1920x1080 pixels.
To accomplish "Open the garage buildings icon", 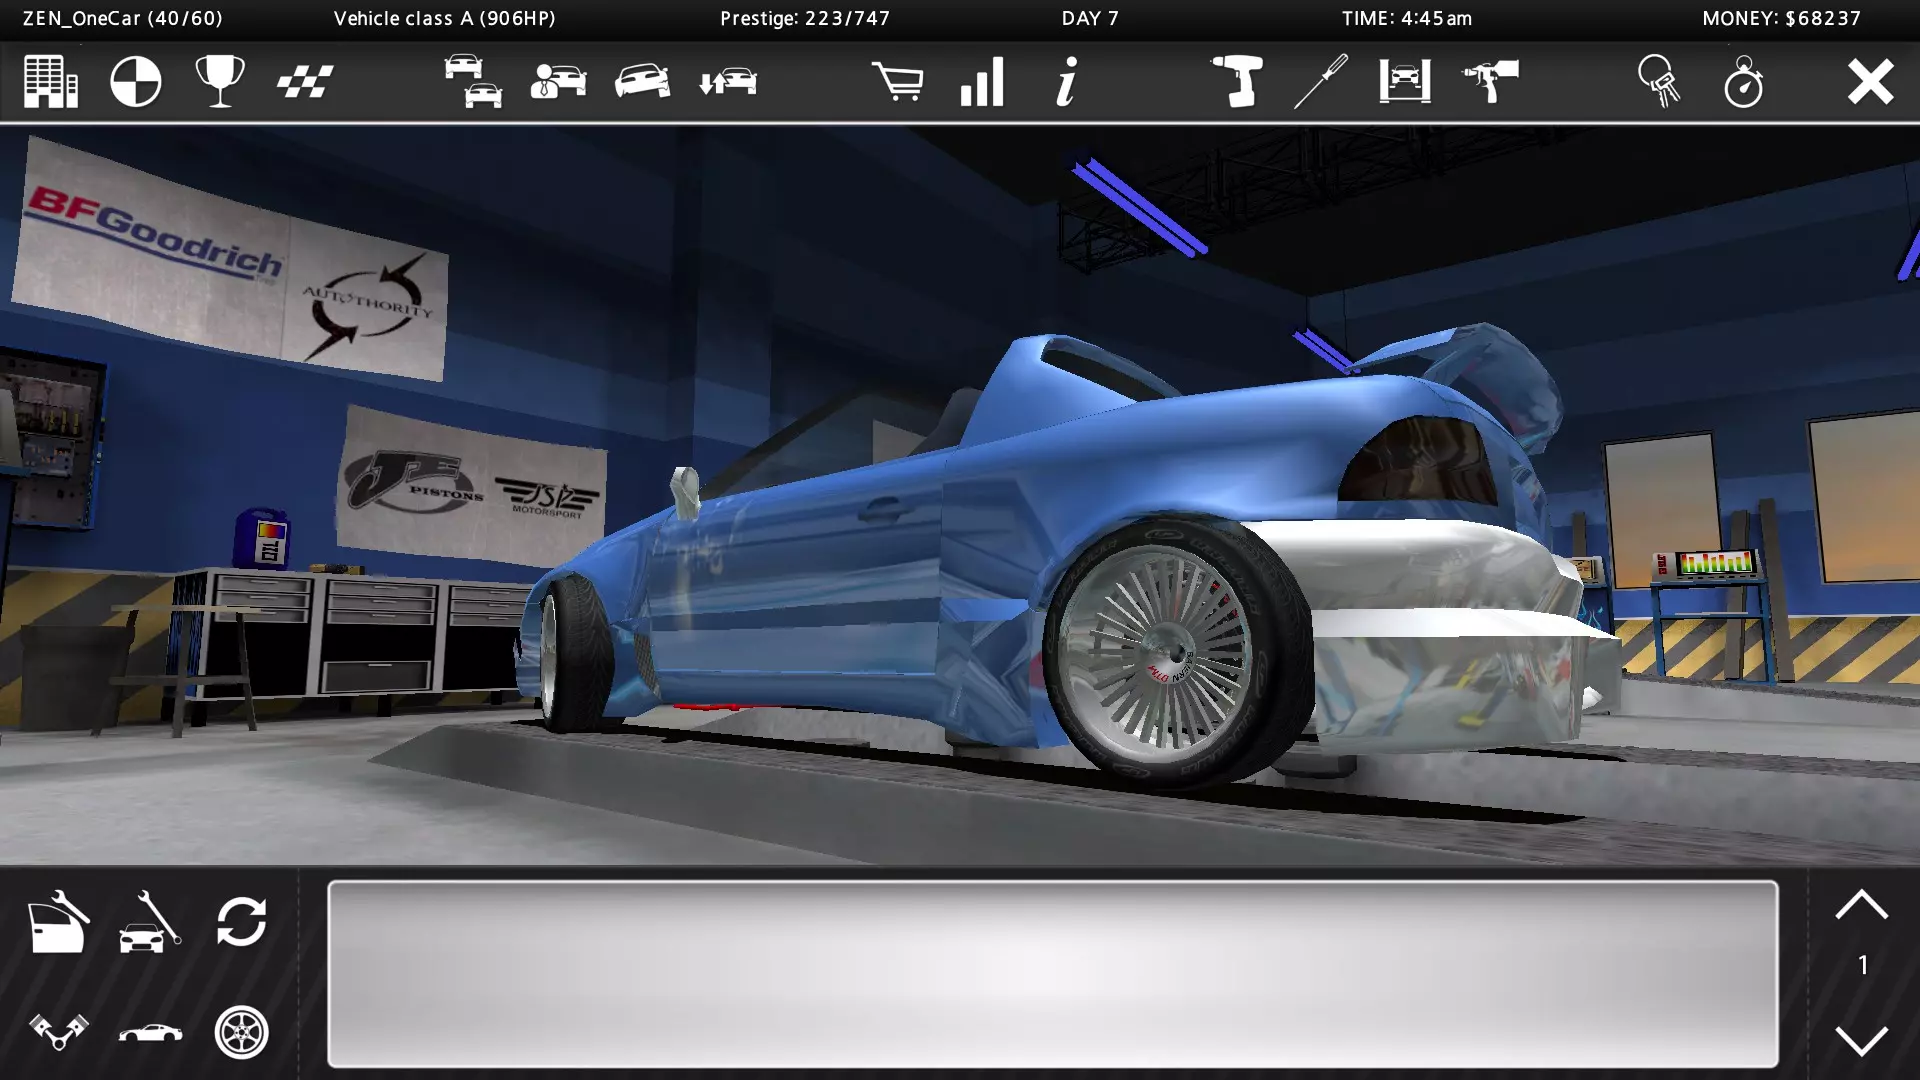I will (x=51, y=81).
